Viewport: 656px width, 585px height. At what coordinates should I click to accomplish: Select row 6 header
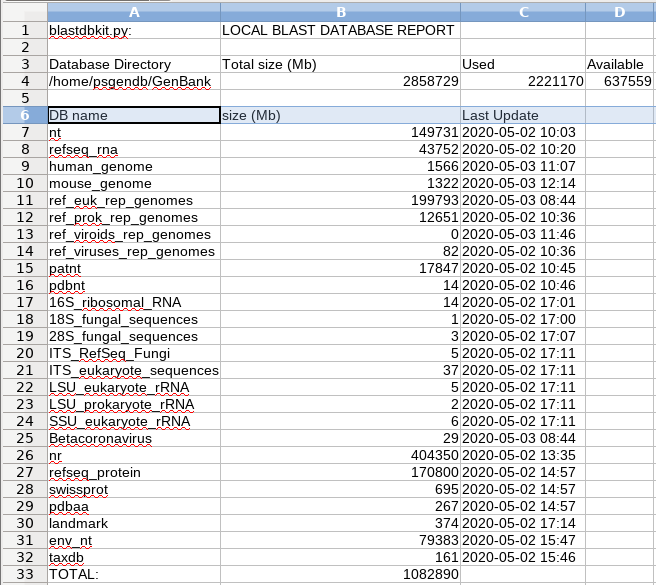(x=22, y=115)
